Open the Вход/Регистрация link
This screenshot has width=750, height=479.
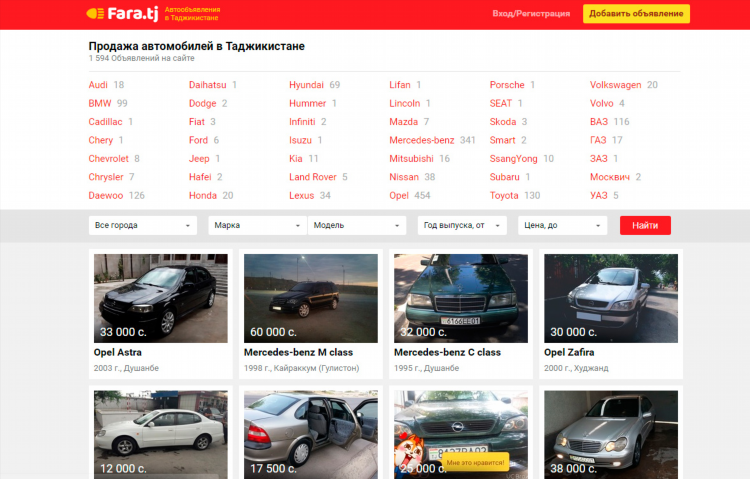(x=531, y=13)
